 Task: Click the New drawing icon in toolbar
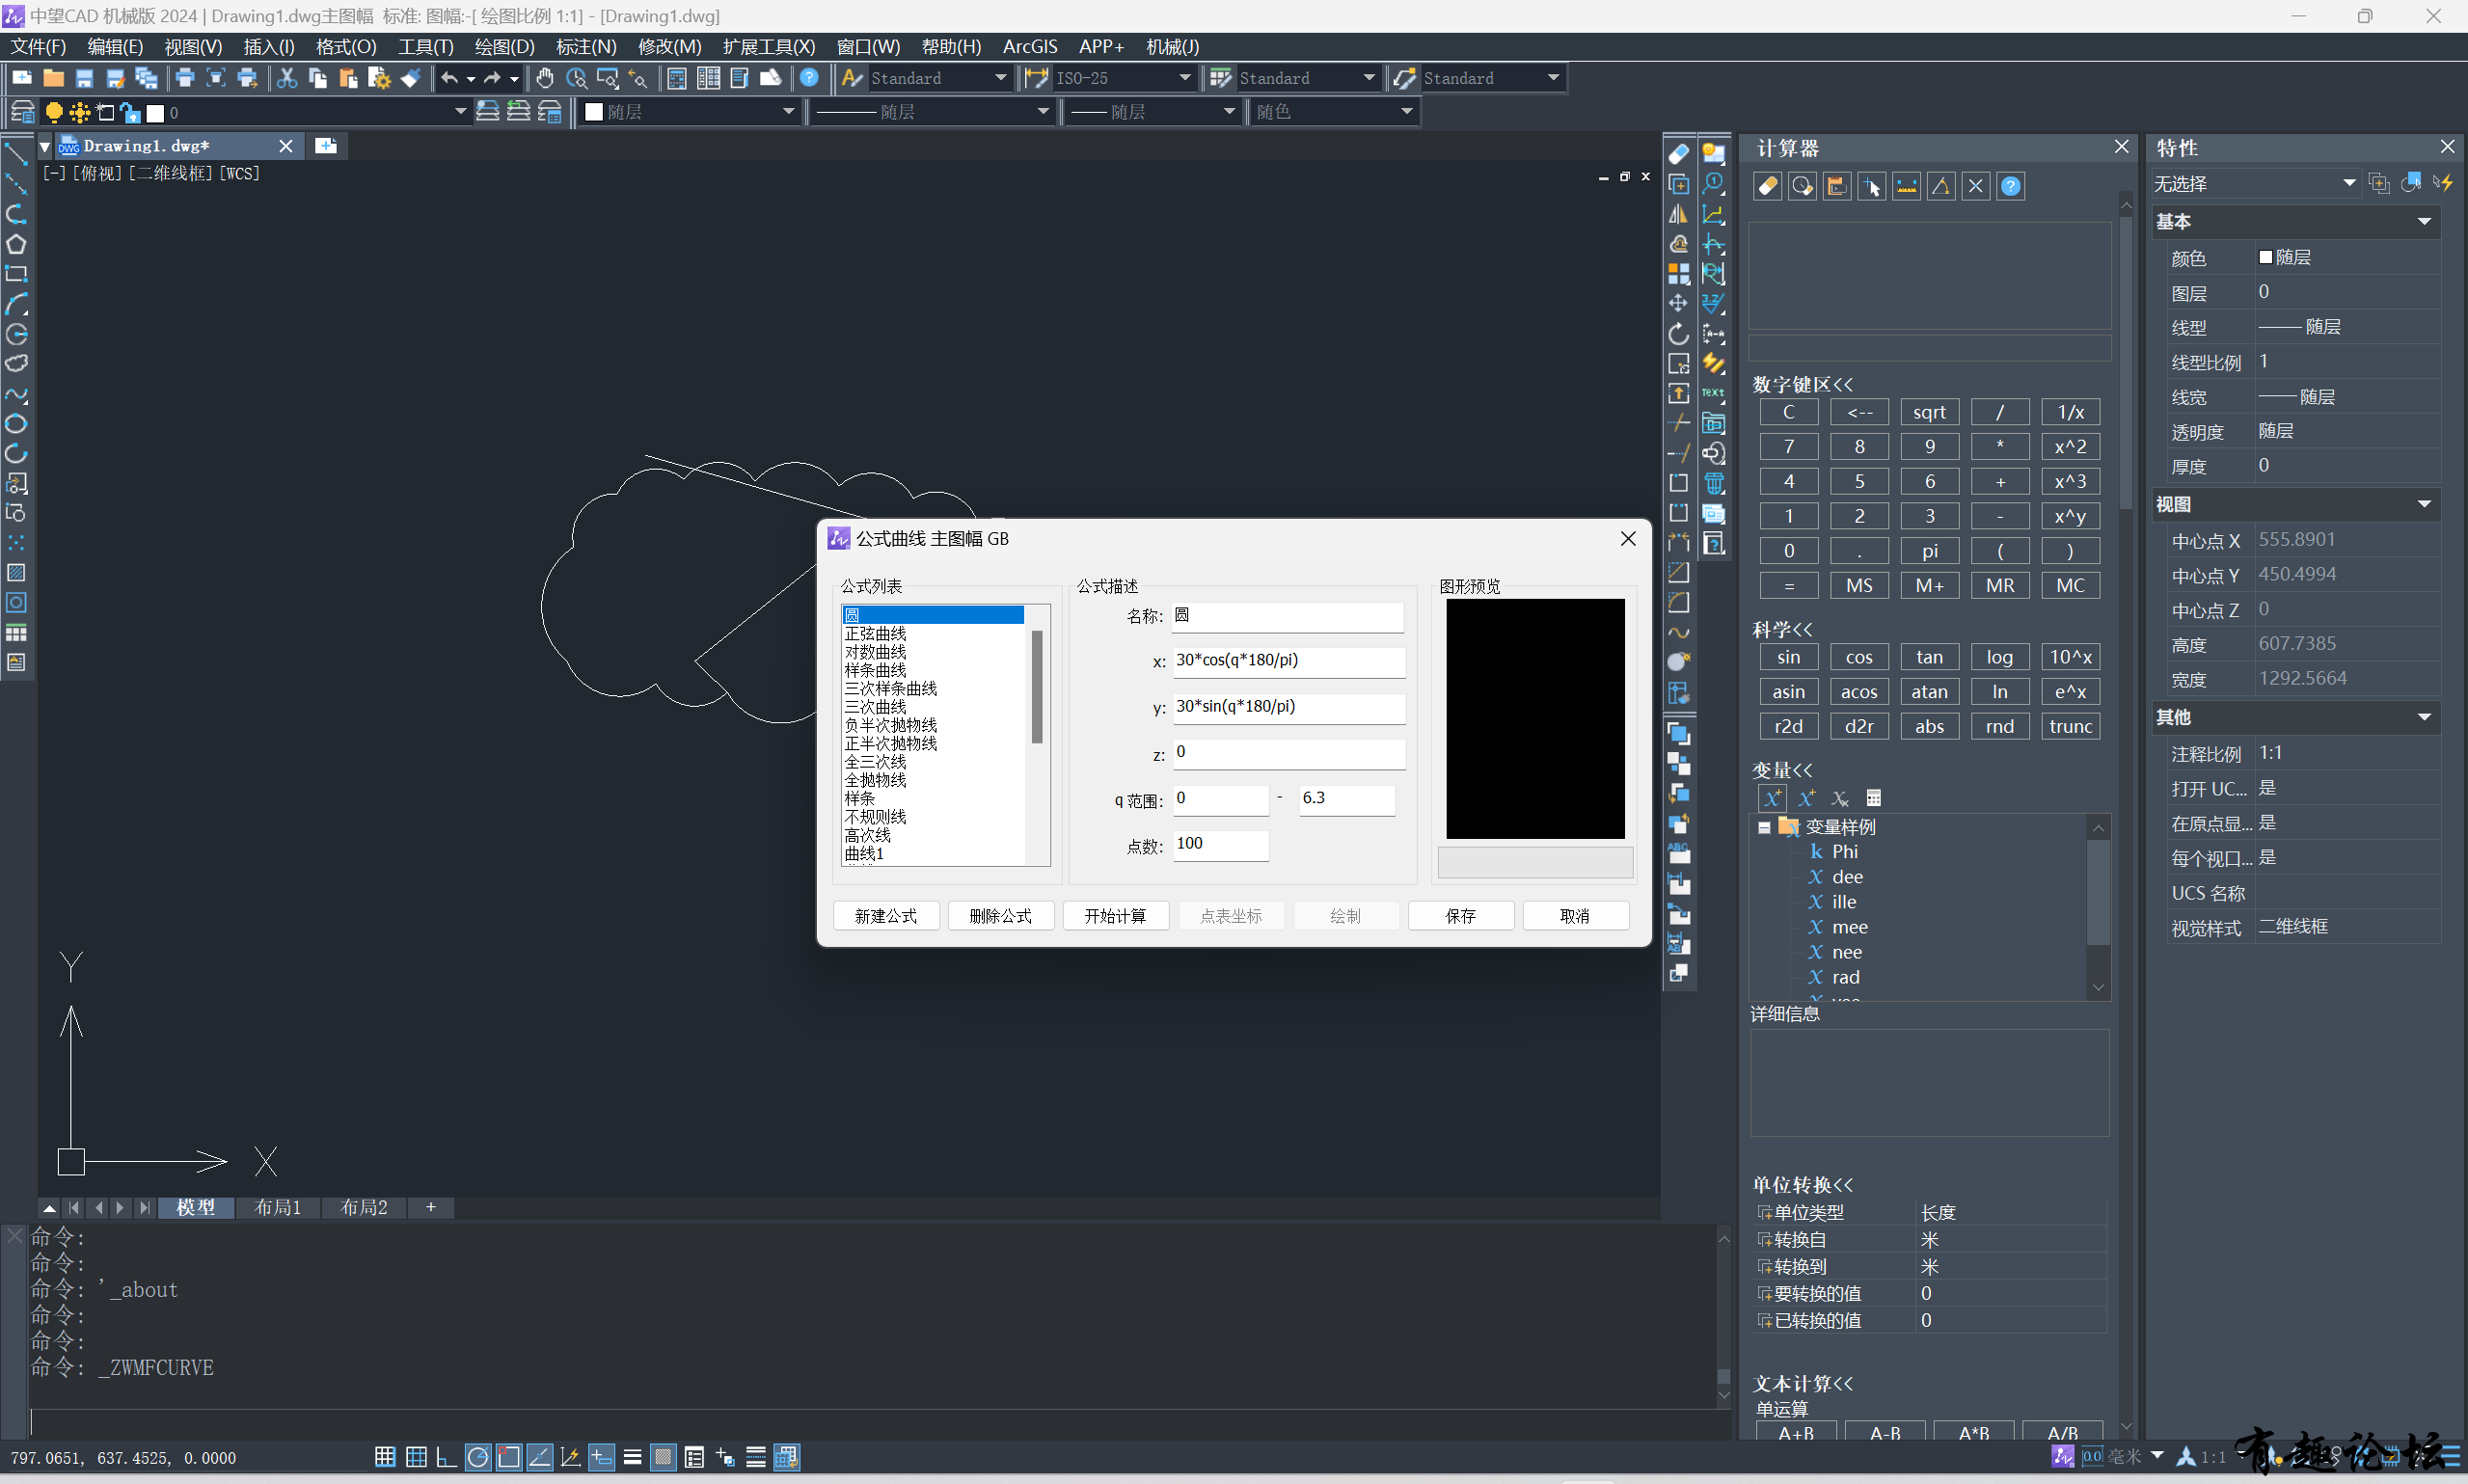[x=22, y=78]
